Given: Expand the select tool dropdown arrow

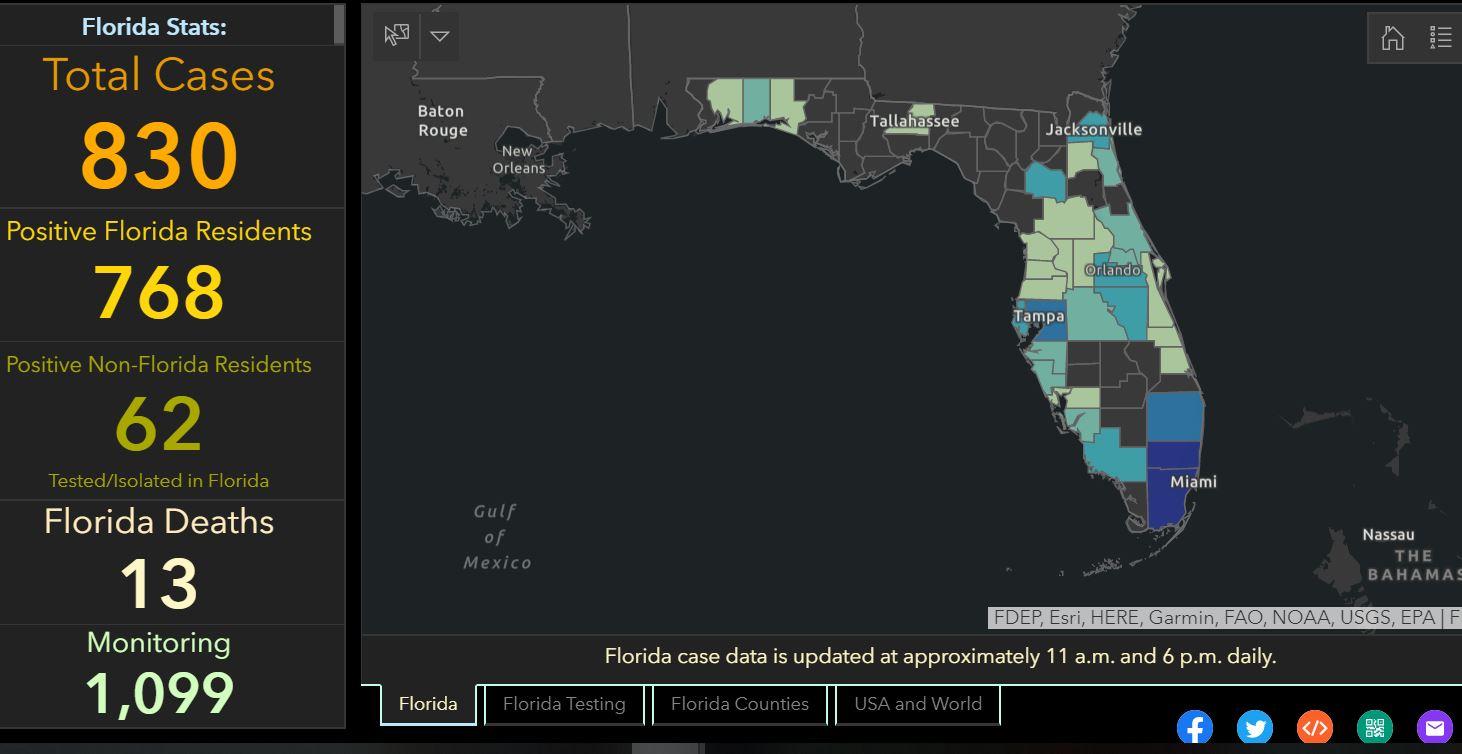Looking at the screenshot, I should pos(440,36).
